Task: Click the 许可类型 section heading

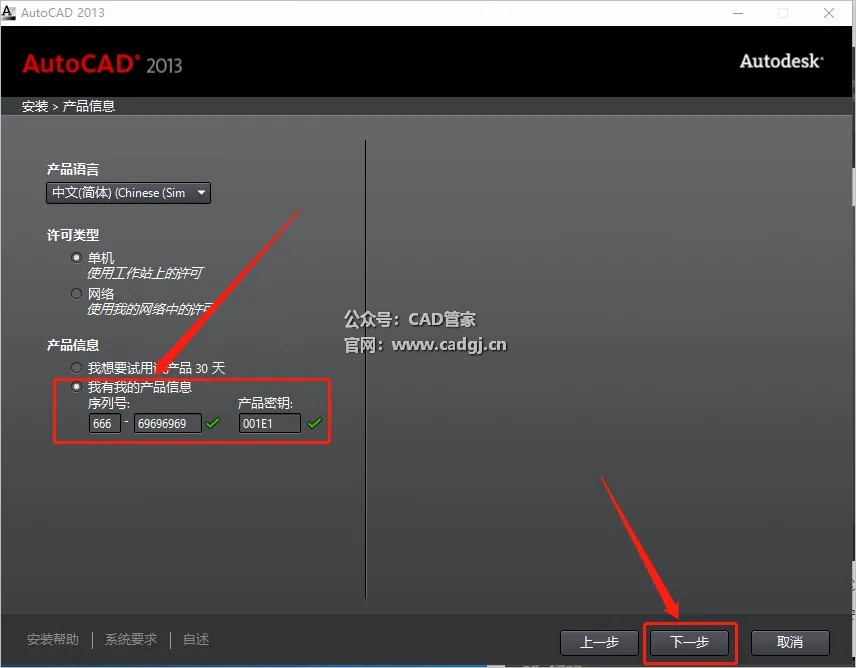Action: [73, 235]
